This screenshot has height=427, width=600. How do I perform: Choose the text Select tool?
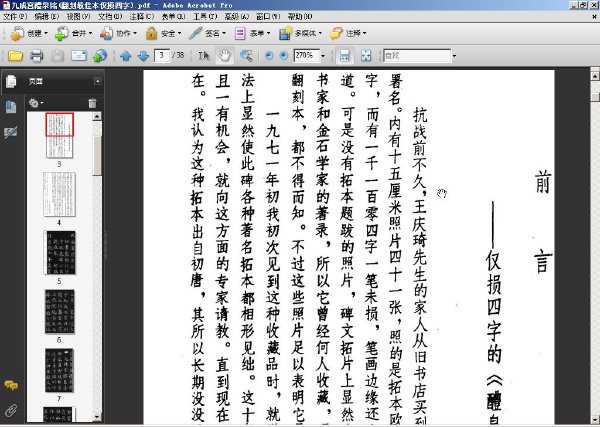[204, 56]
